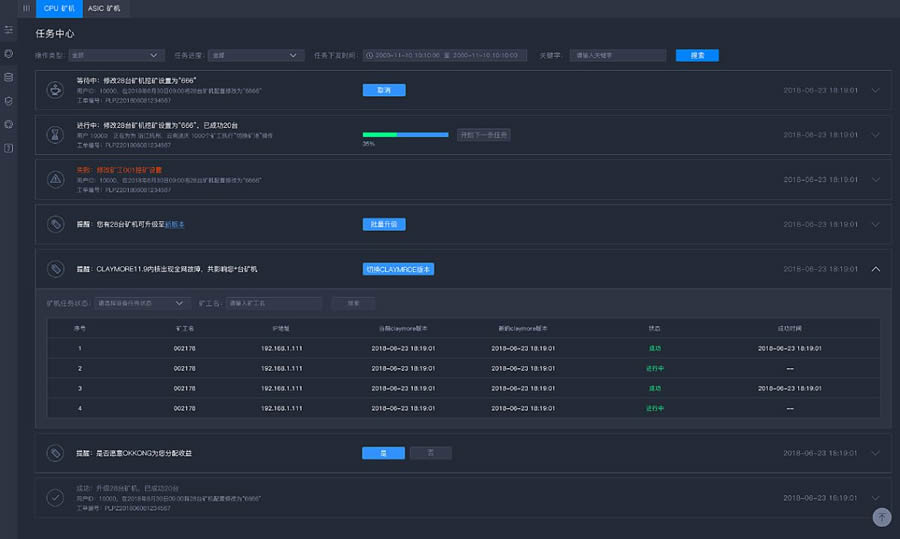Switch to the ASIC 矿机 tab
Image resolution: width=900 pixels, height=539 pixels.
102,8
